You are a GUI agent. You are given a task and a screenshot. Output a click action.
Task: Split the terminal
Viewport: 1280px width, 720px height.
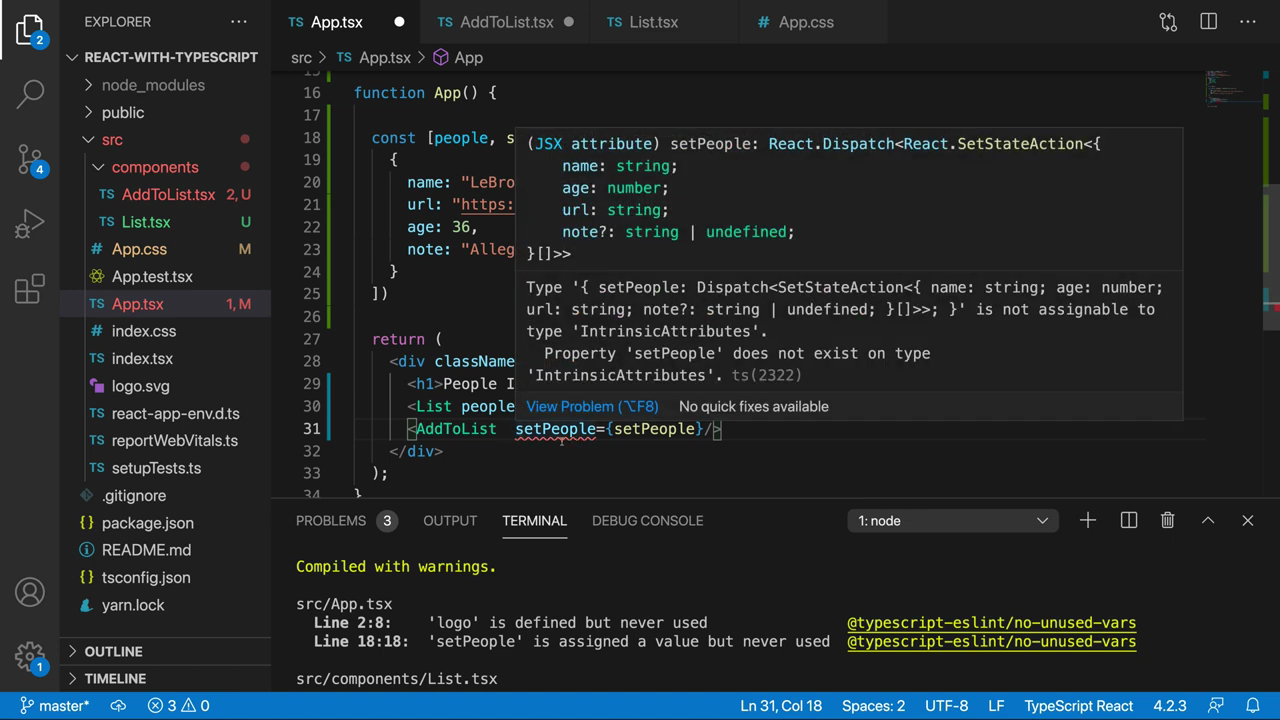pos(1129,520)
